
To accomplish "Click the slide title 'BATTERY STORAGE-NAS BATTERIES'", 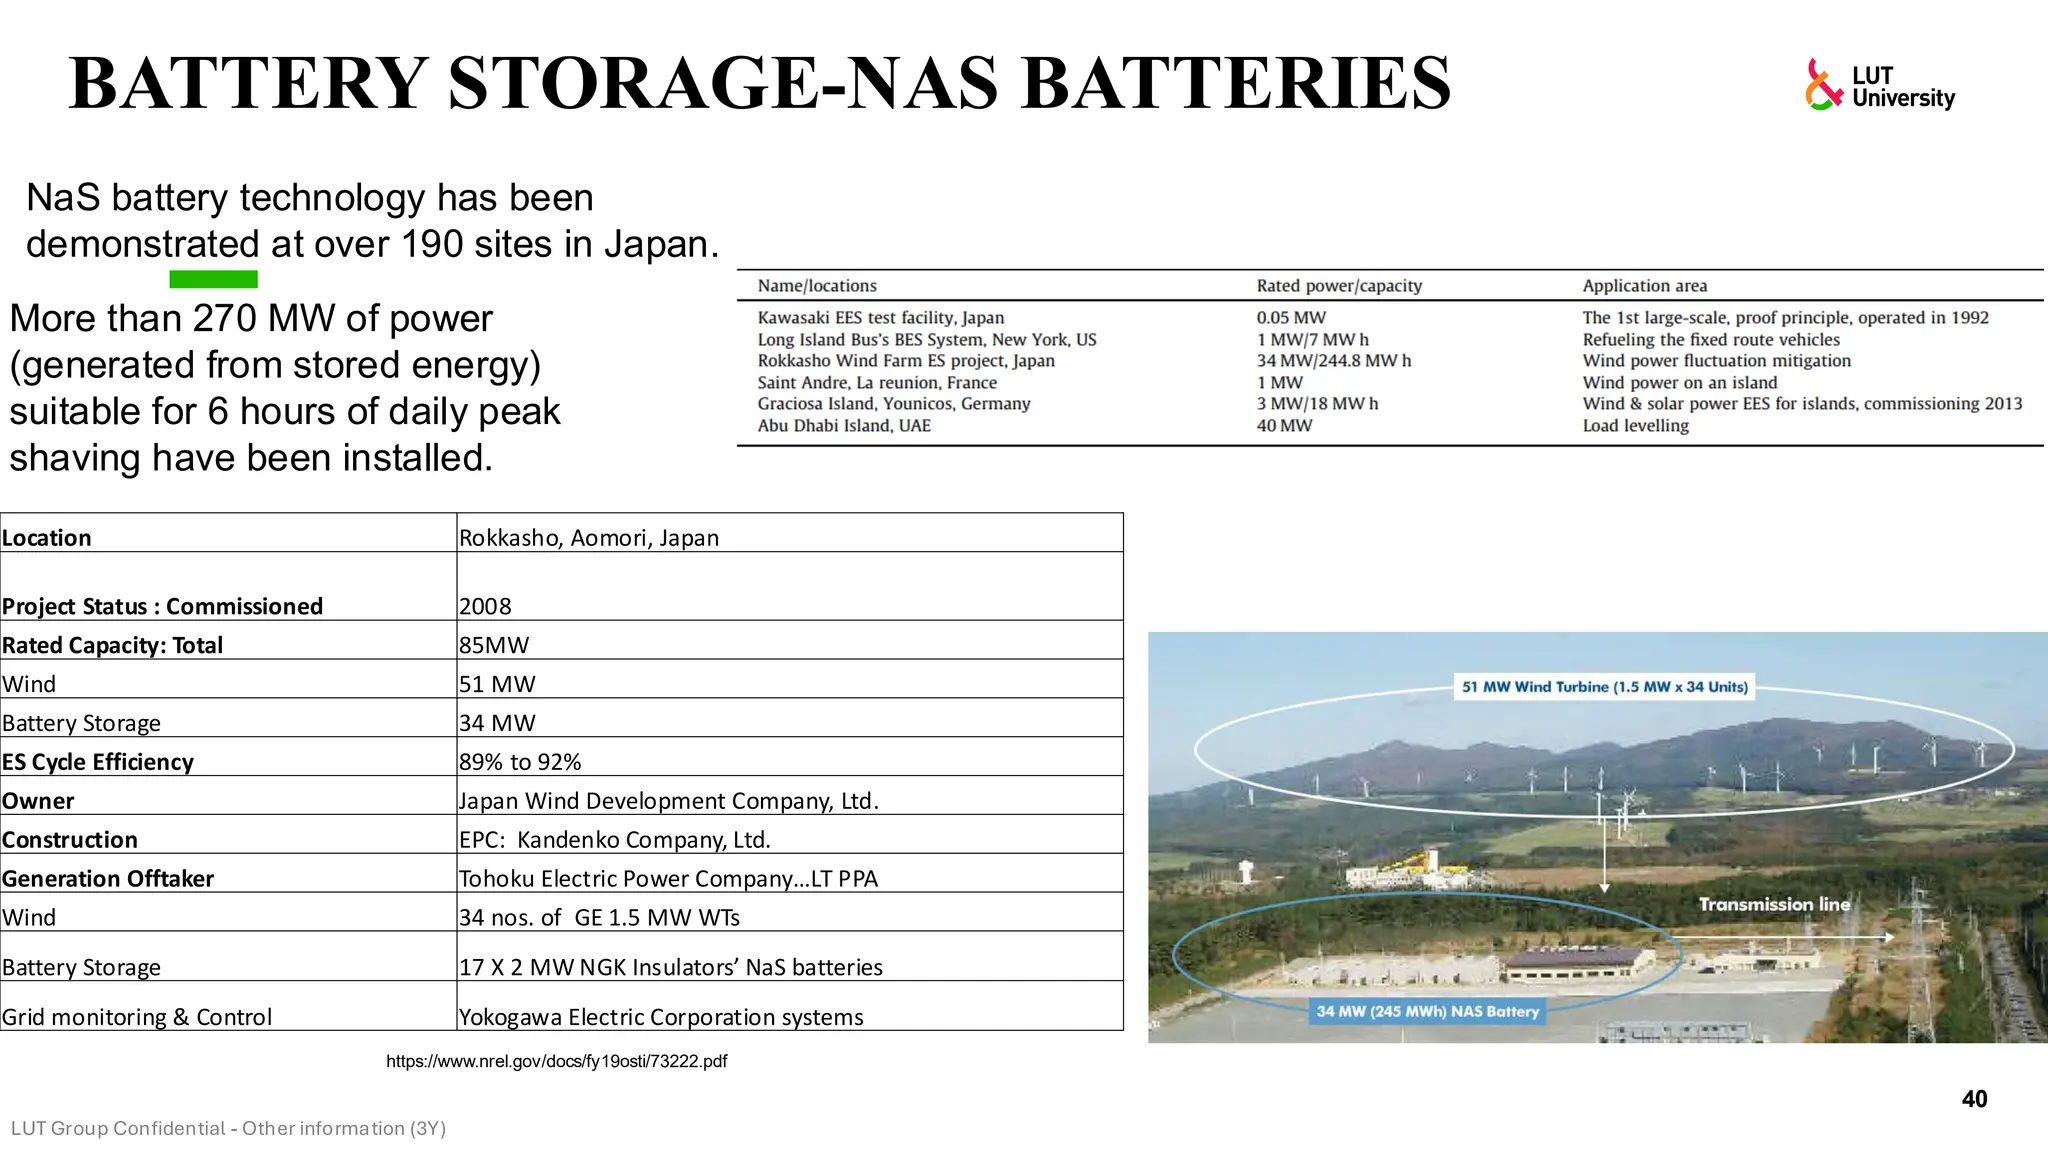I will [760, 82].
